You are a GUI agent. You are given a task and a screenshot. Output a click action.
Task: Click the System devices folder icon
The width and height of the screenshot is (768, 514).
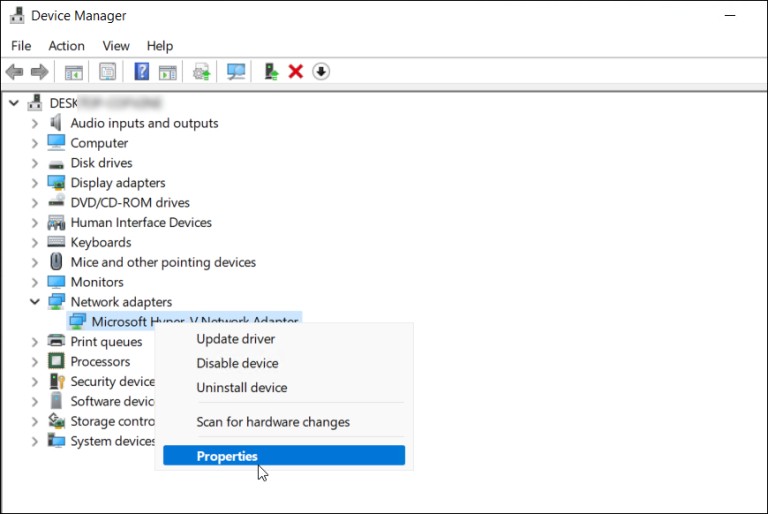(56, 441)
